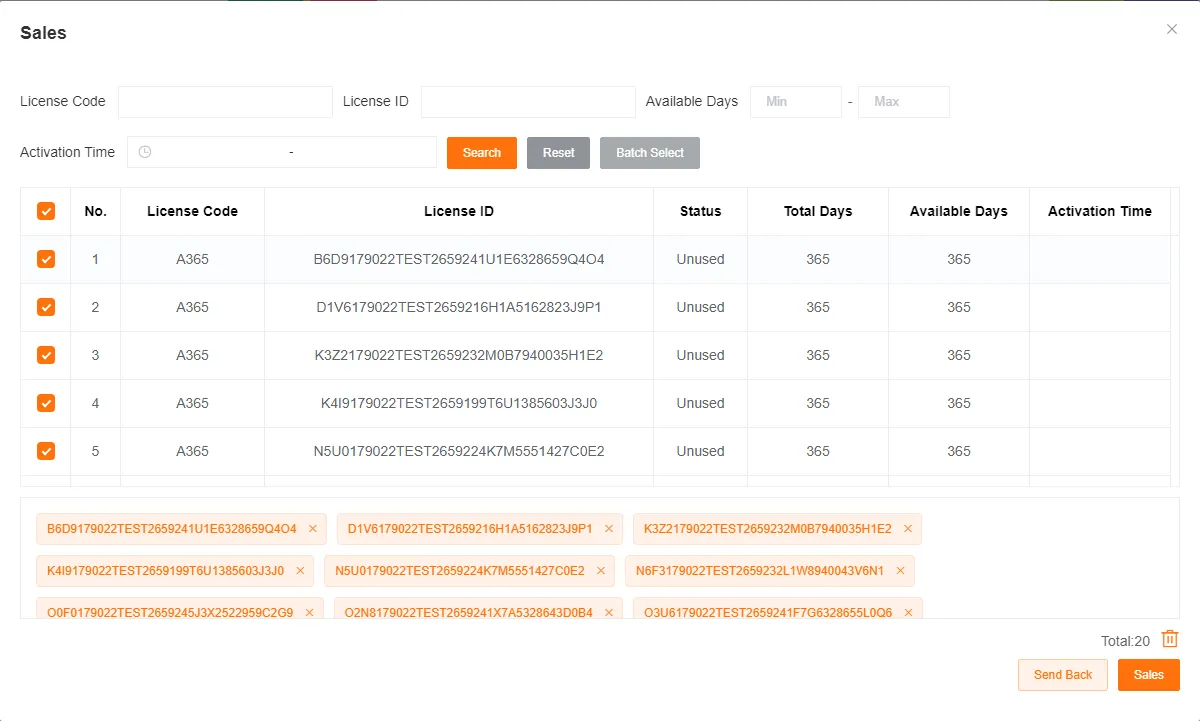Remove tag N5U0179022TEST2659224K7M5551427C0E2 via its x

coord(601,571)
